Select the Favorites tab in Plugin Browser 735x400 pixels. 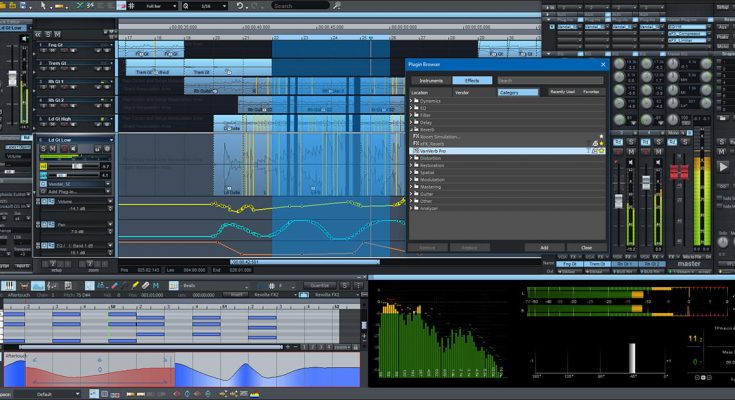pos(591,91)
